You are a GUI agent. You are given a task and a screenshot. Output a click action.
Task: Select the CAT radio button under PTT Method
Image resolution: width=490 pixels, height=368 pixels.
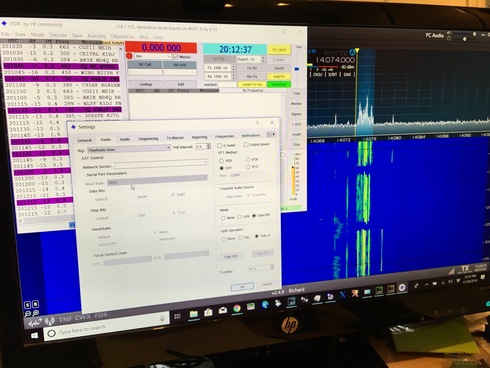(x=221, y=168)
